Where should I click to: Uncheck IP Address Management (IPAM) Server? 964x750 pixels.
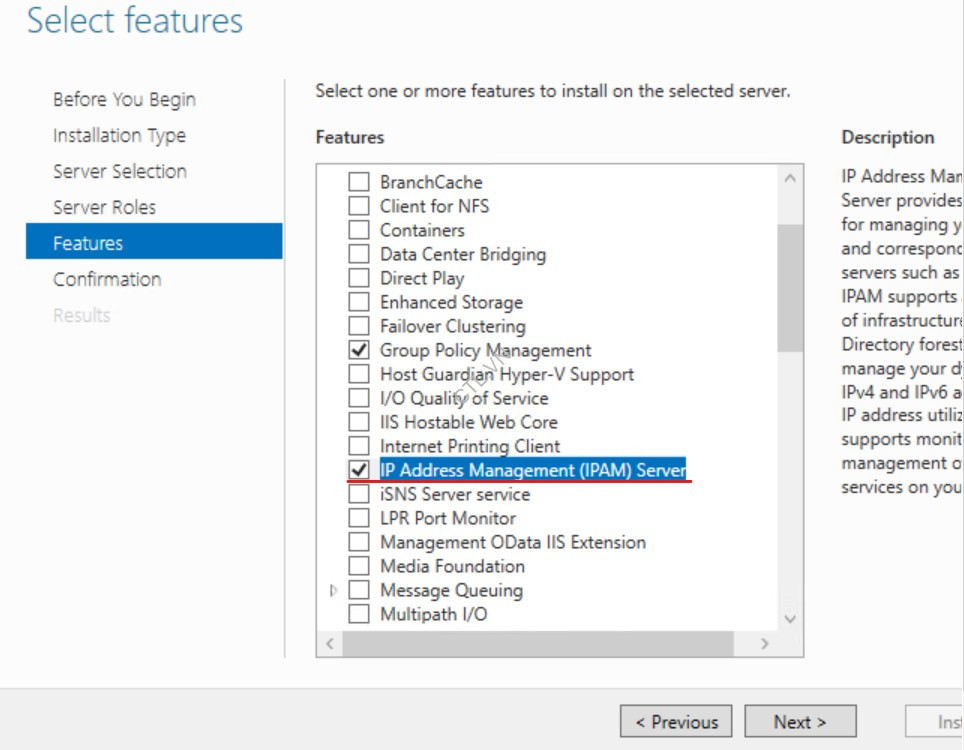tap(358, 470)
